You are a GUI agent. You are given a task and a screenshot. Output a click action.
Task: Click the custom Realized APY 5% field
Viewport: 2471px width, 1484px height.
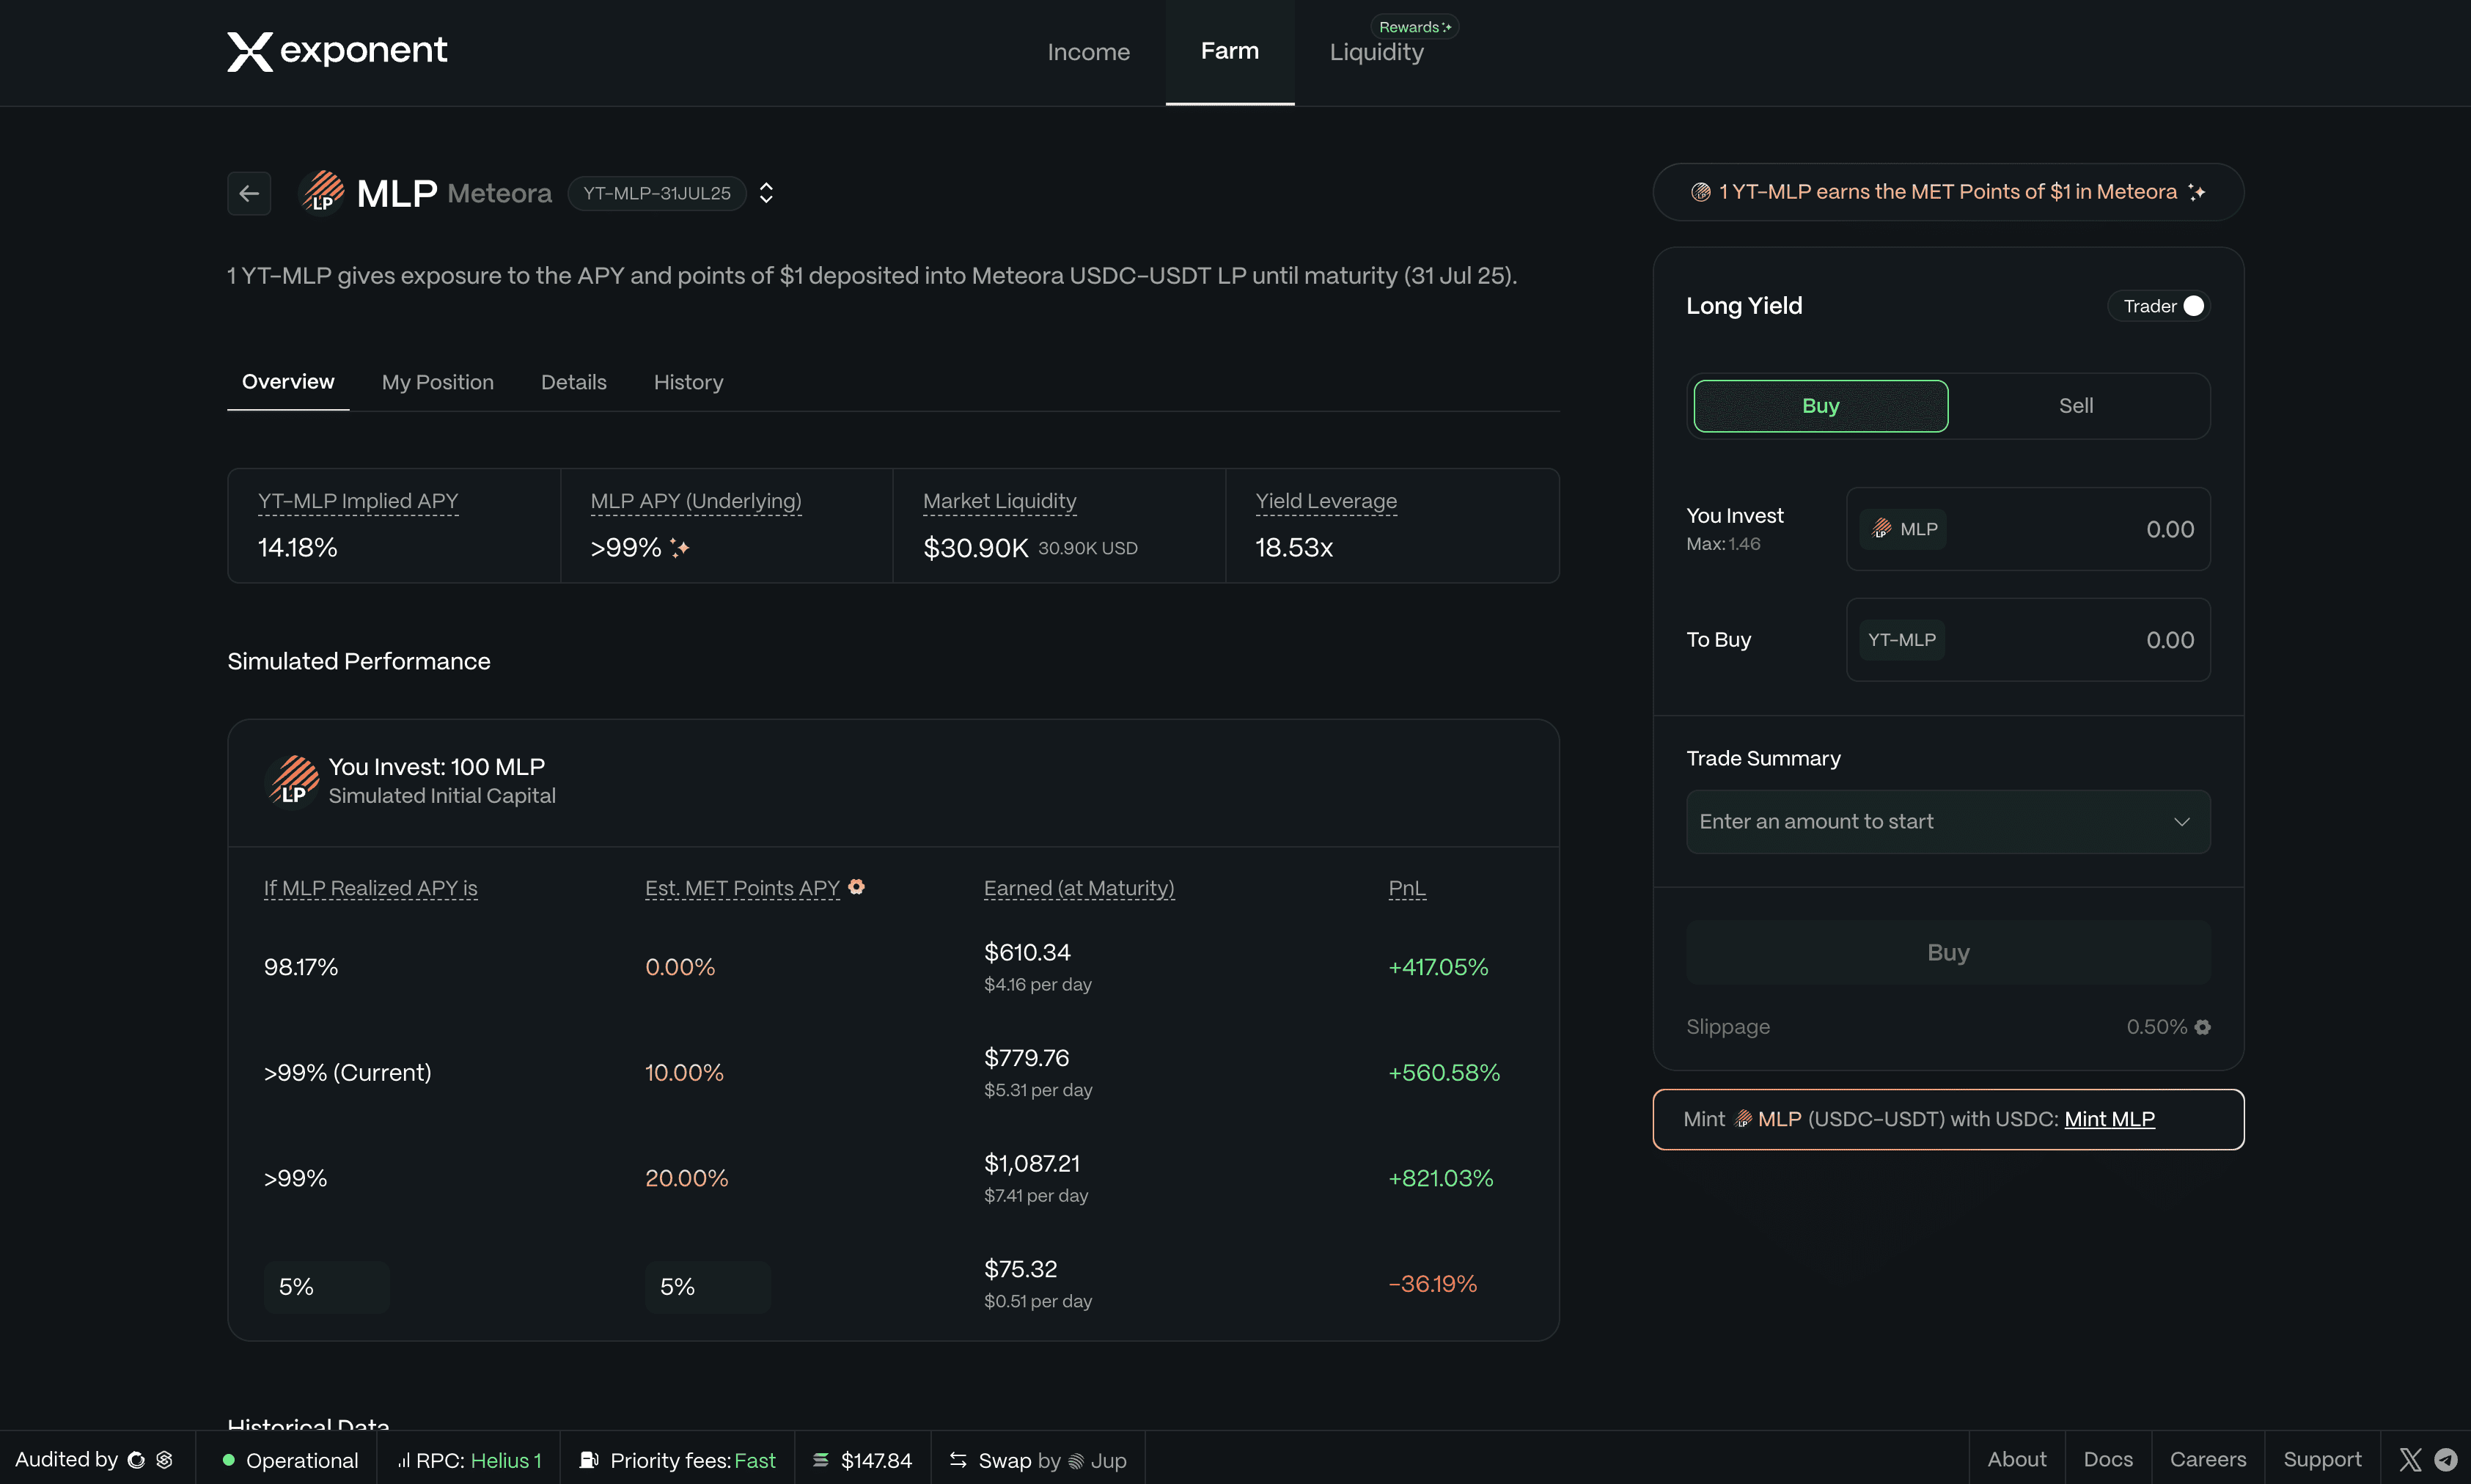pyautogui.click(x=326, y=1287)
